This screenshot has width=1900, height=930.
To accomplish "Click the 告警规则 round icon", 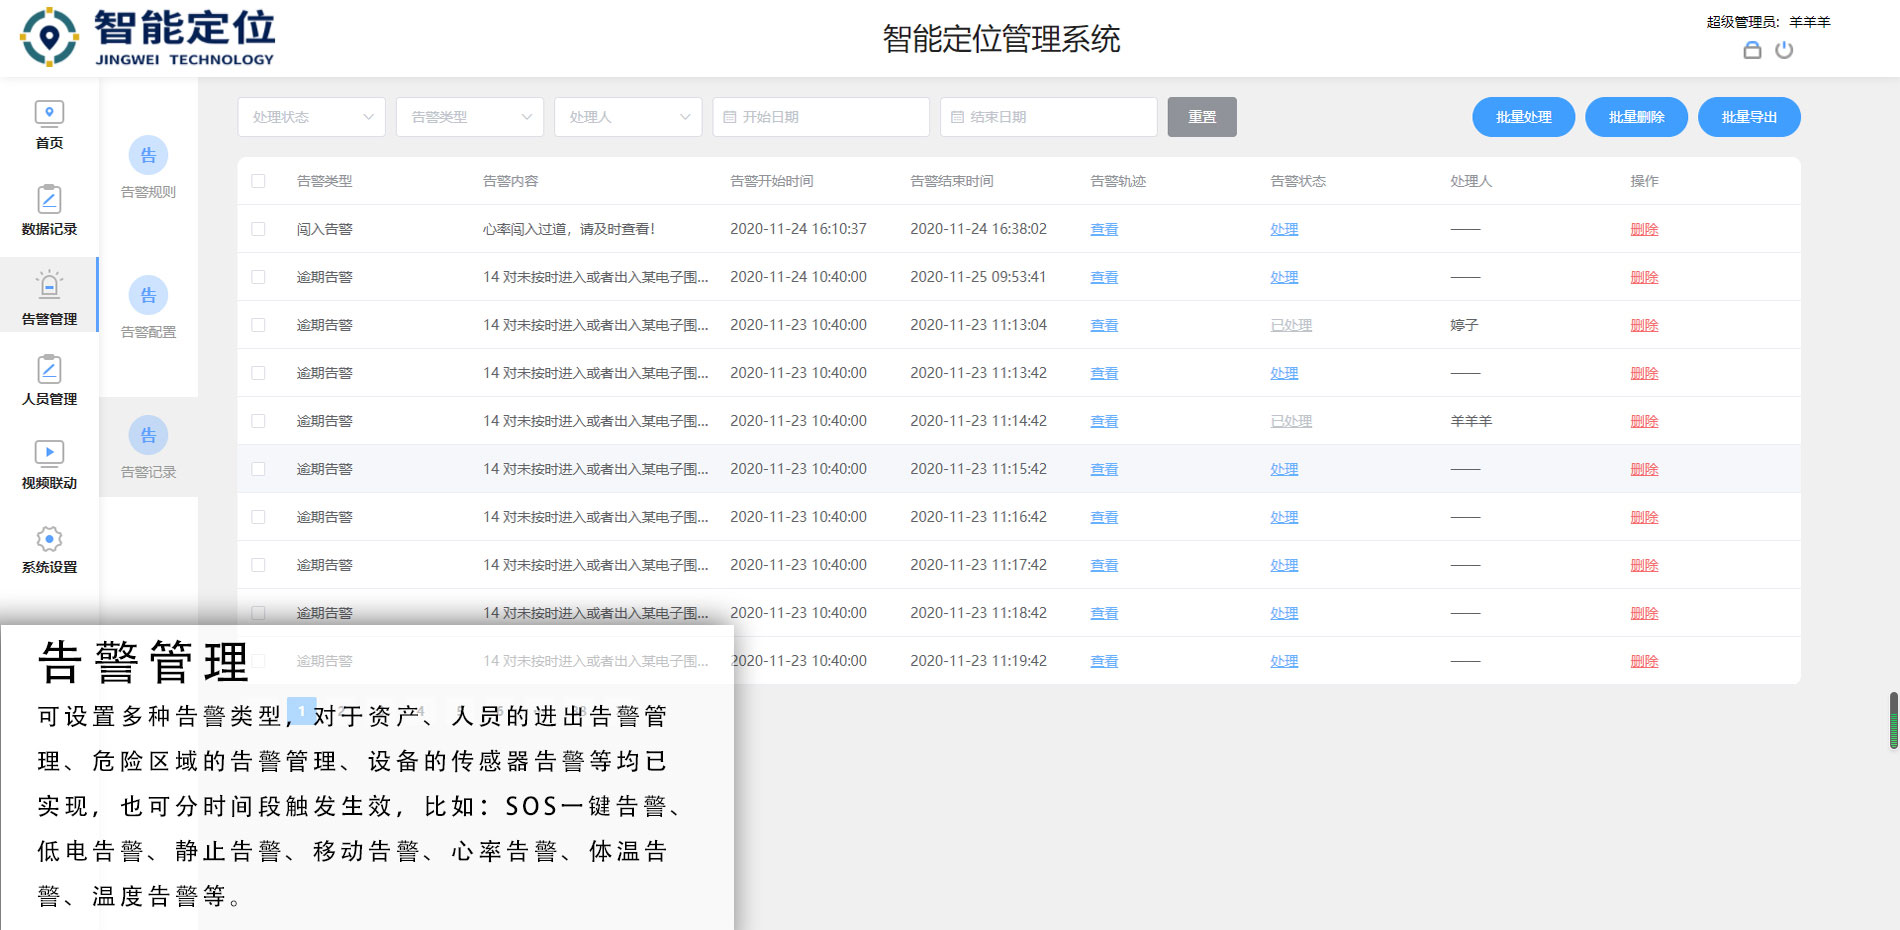I will point(148,155).
